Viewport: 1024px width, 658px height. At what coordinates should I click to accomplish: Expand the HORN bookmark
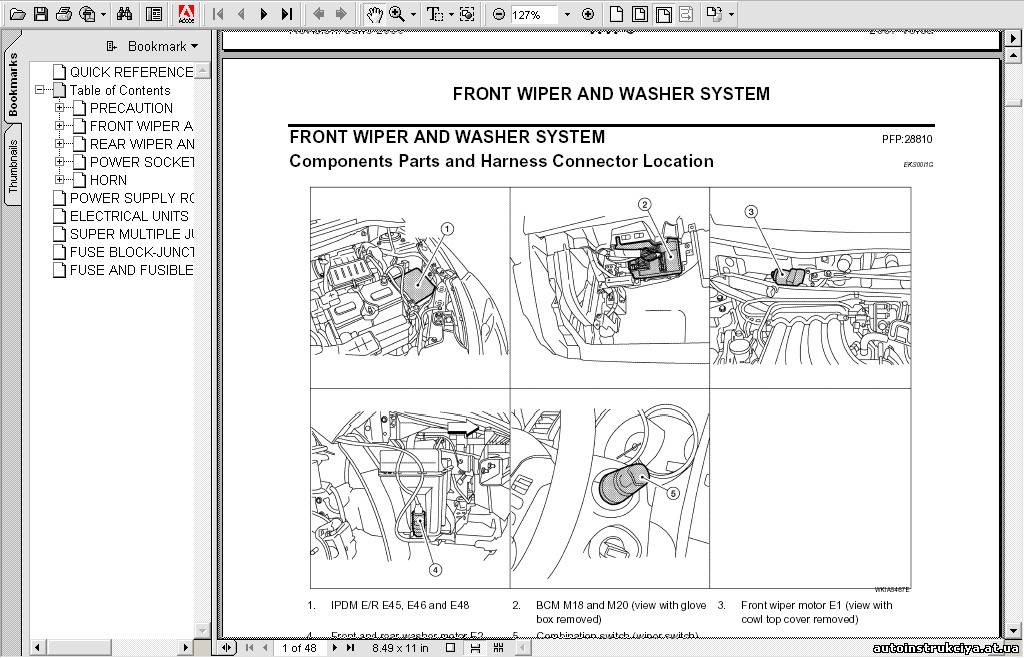pyautogui.click(x=60, y=180)
